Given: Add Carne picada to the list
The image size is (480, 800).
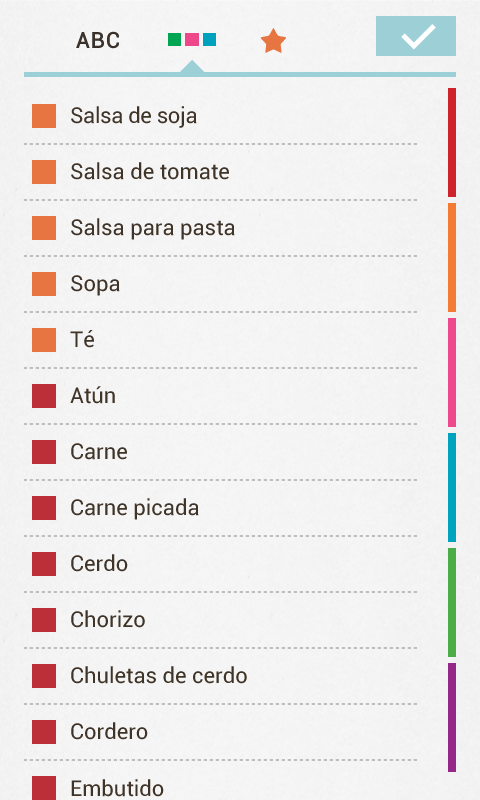Looking at the screenshot, I should coord(220,508).
